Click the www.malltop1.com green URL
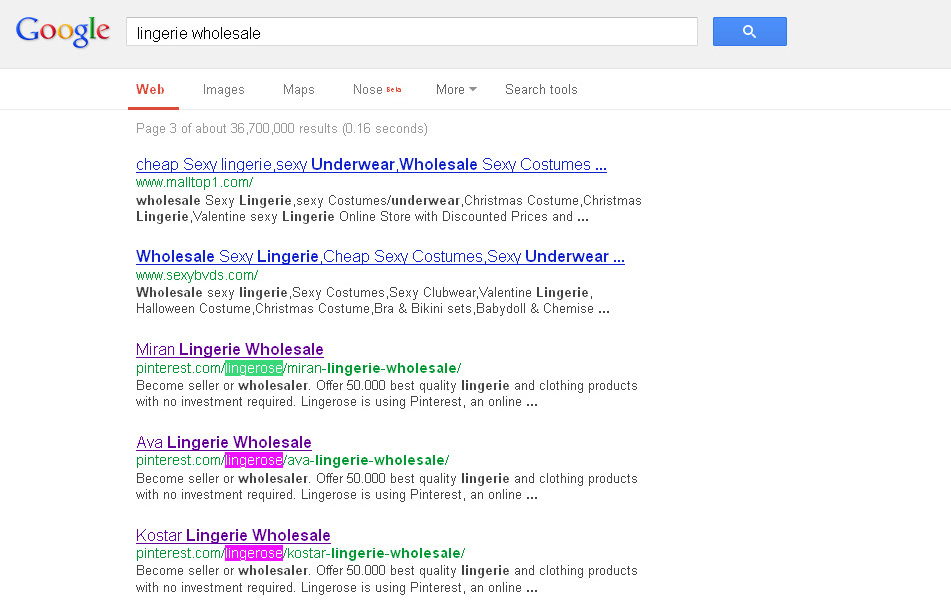The image size is (951, 604). tap(195, 183)
